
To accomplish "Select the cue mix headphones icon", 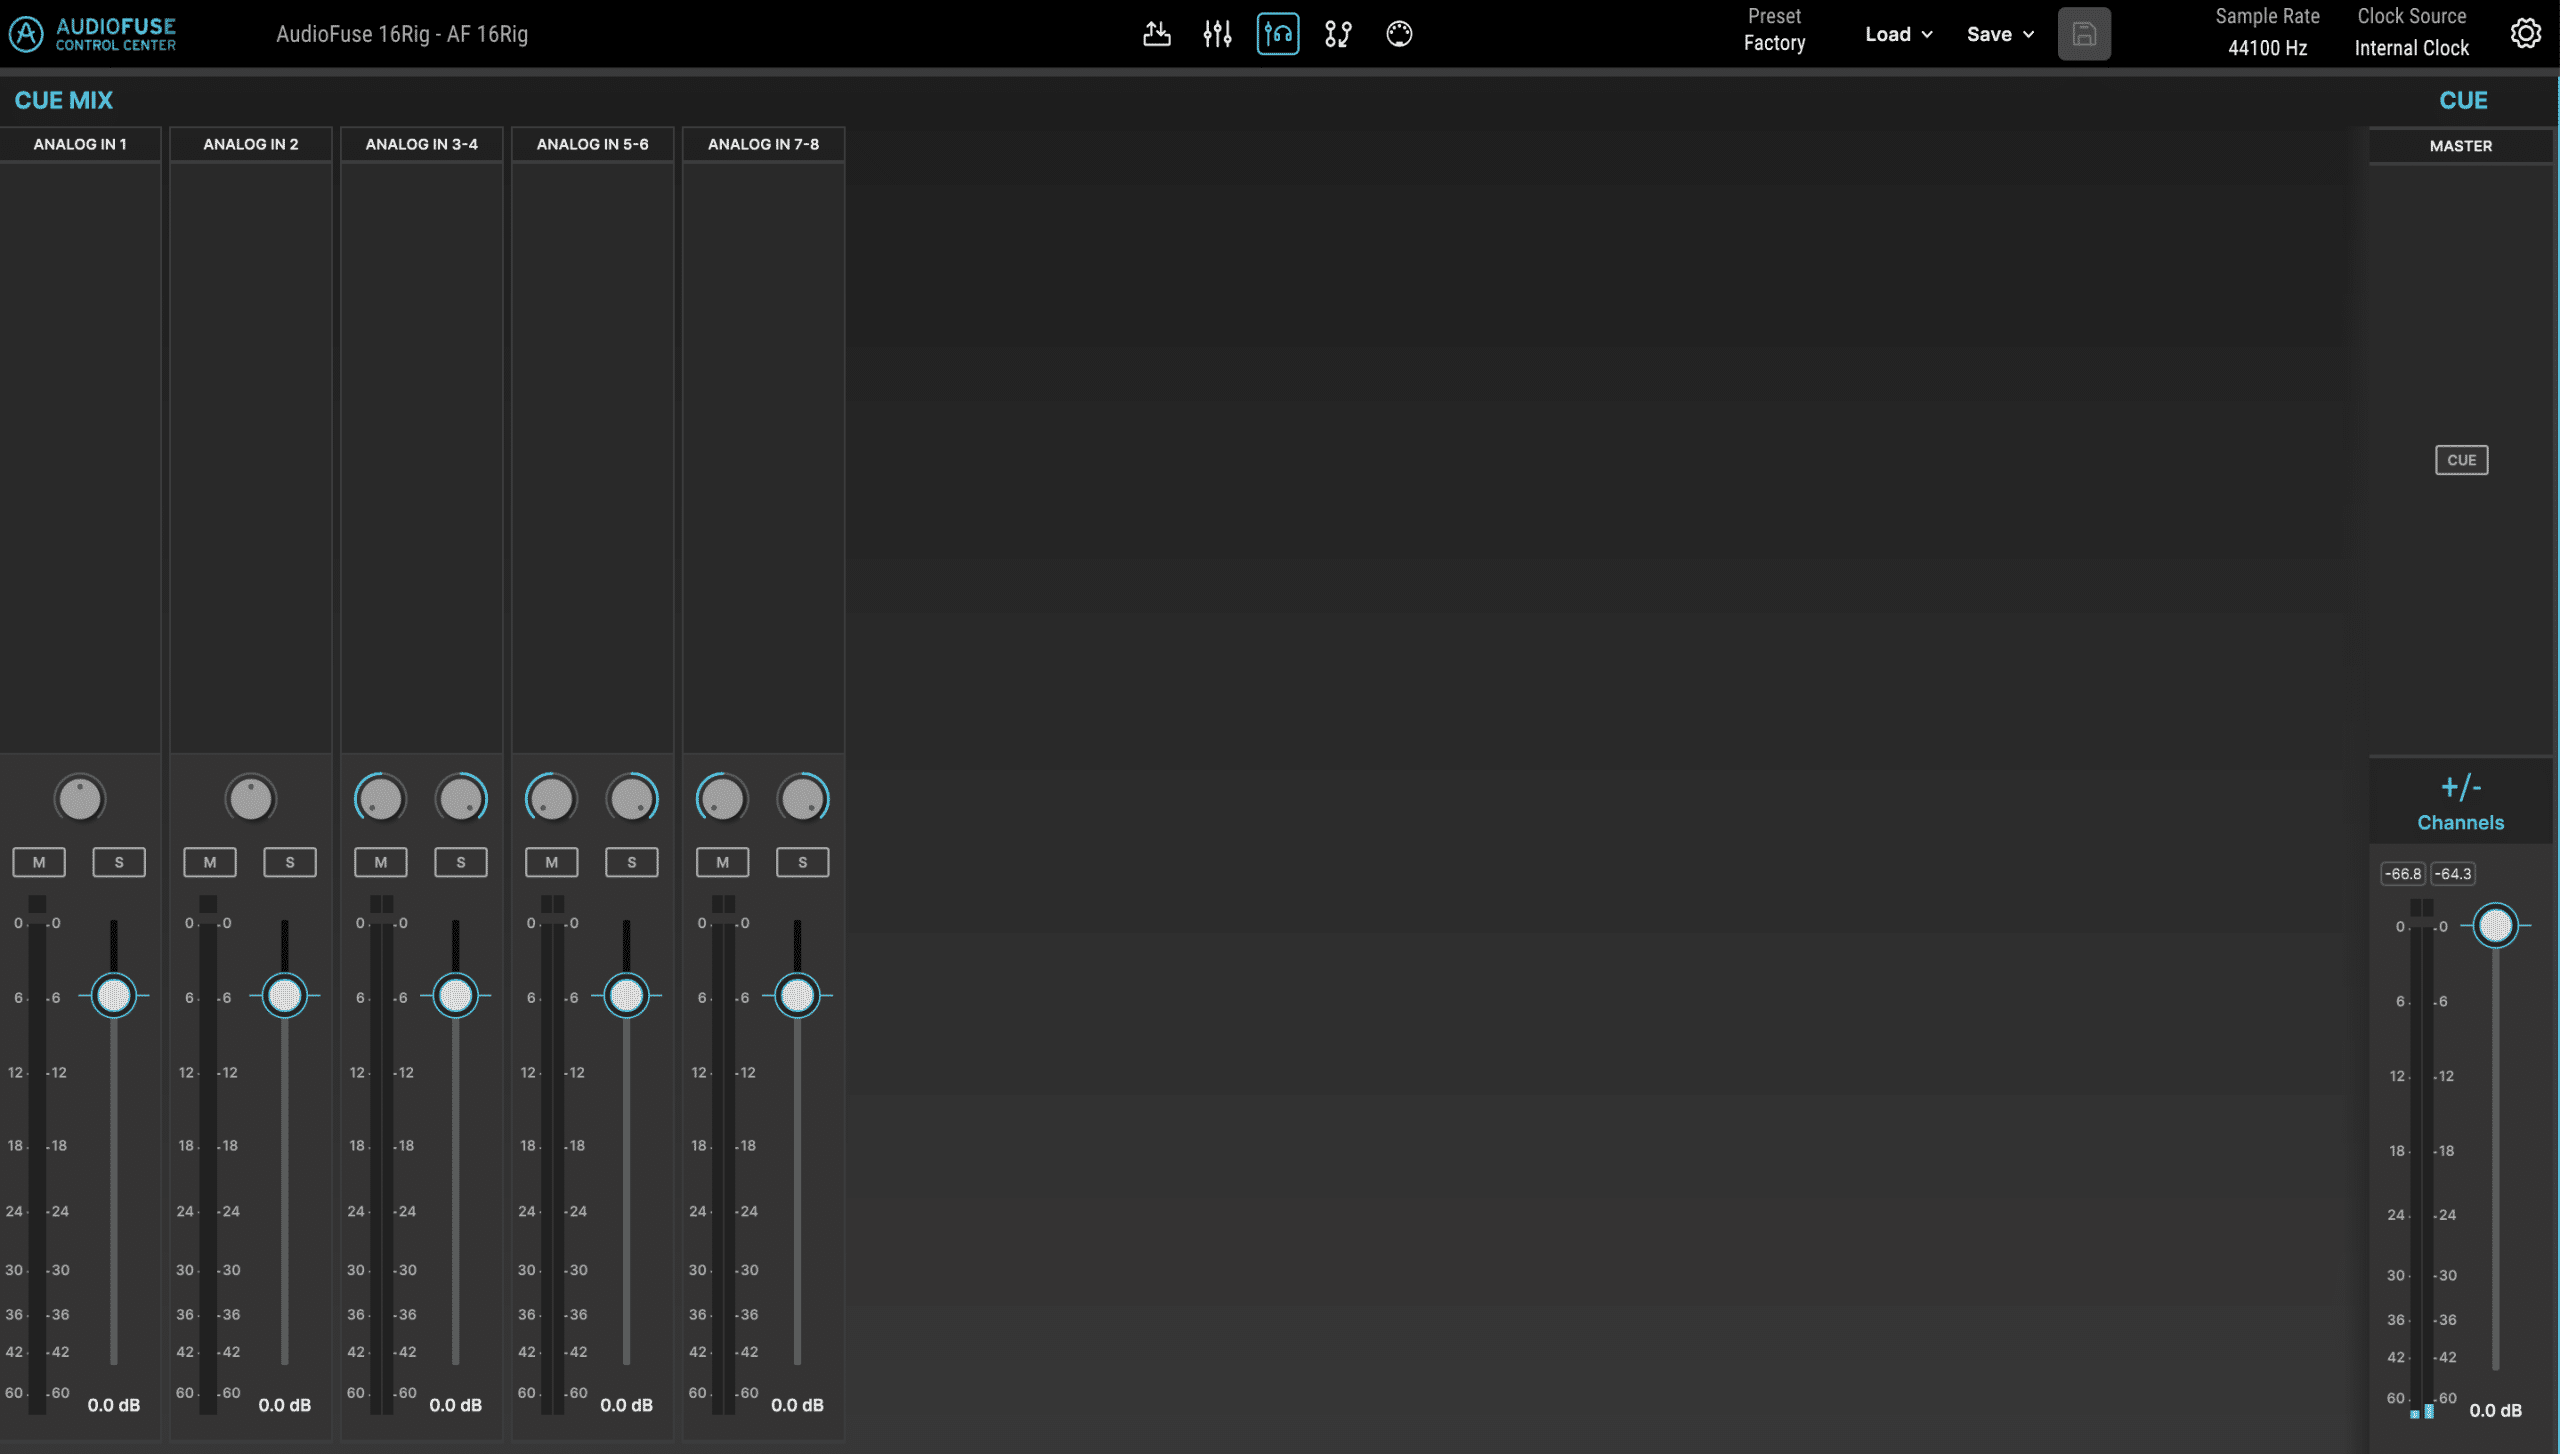I will (1278, 34).
